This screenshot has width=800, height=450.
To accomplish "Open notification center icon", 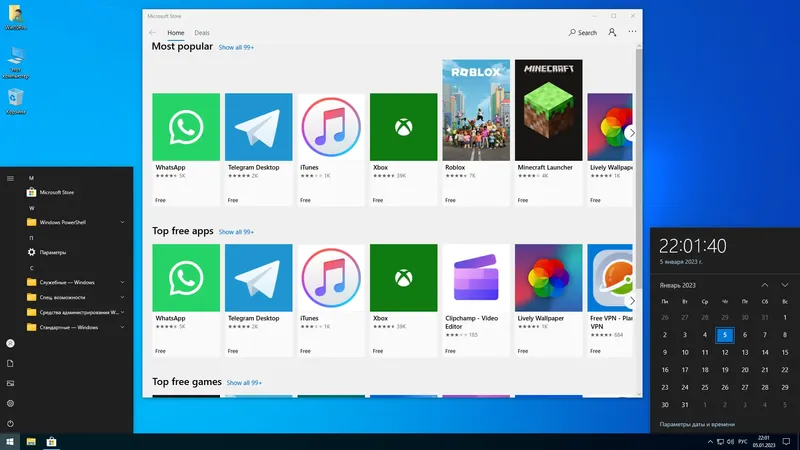I will pyautogui.click(x=786, y=442).
